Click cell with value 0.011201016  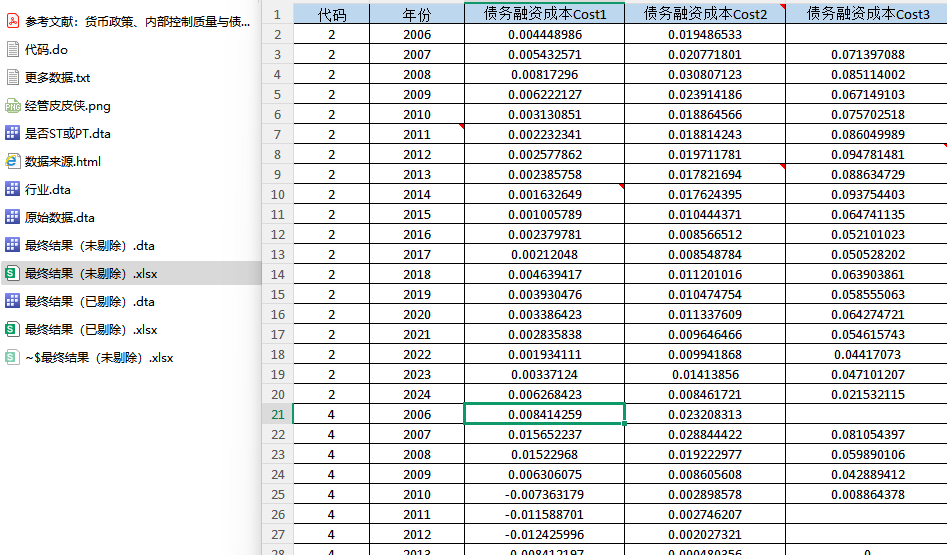[705, 274]
